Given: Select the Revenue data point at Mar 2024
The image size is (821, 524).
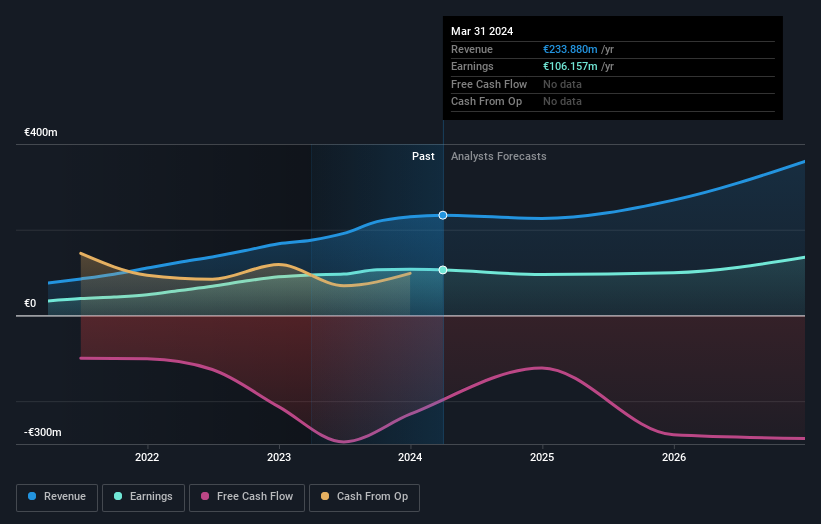Looking at the screenshot, I should coord(443,215).
